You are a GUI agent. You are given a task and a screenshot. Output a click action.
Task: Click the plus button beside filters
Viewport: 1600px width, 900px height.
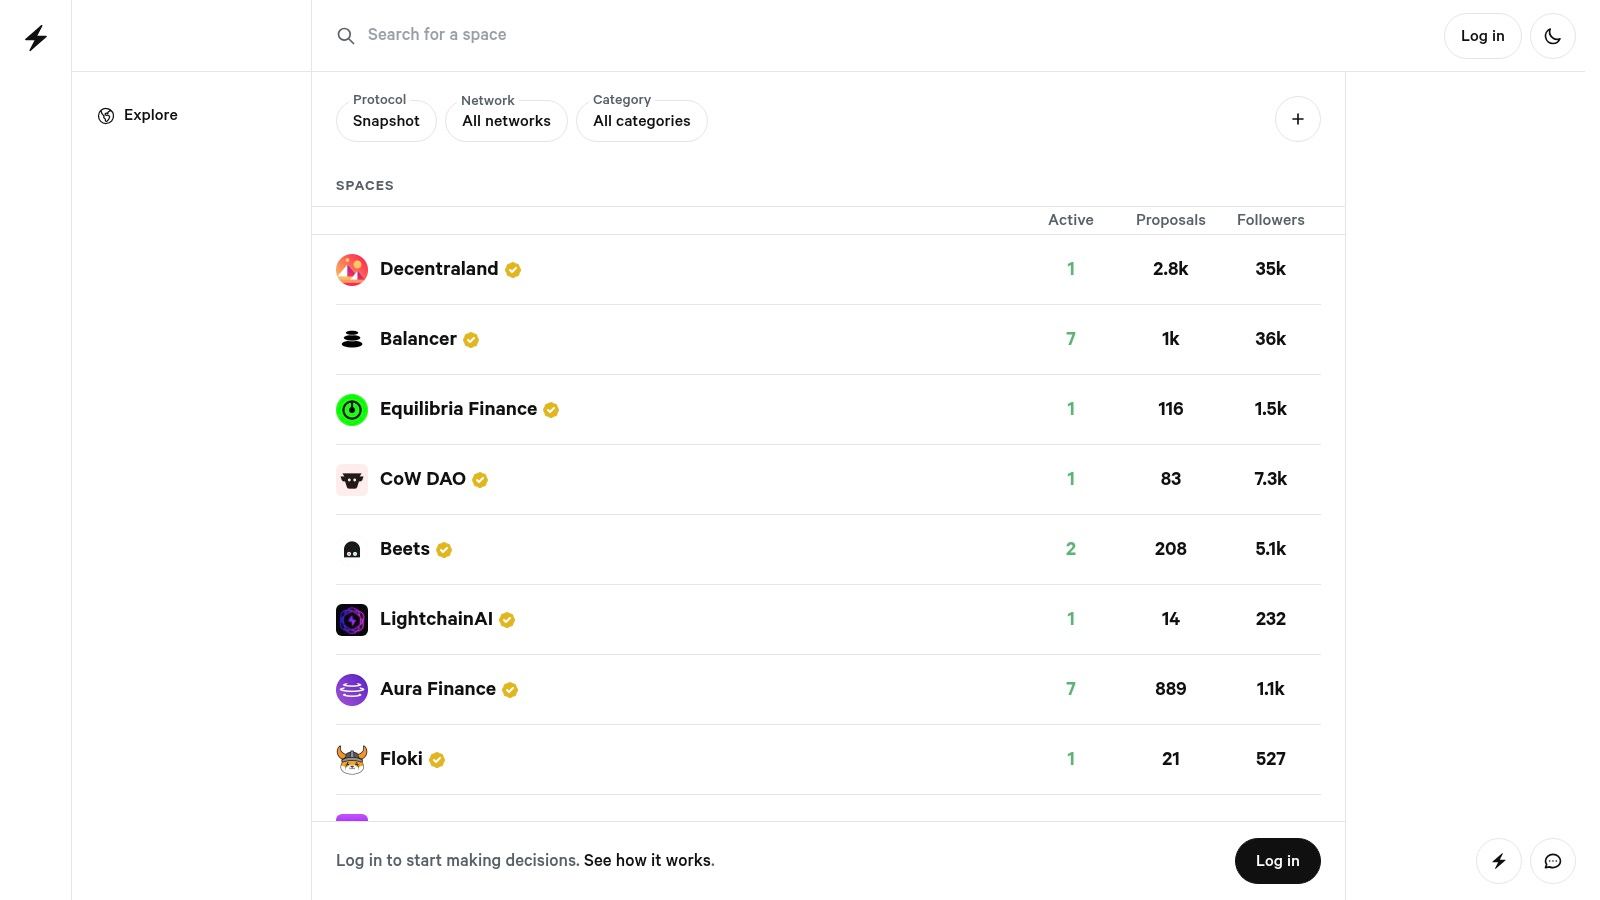point(1297,119)
